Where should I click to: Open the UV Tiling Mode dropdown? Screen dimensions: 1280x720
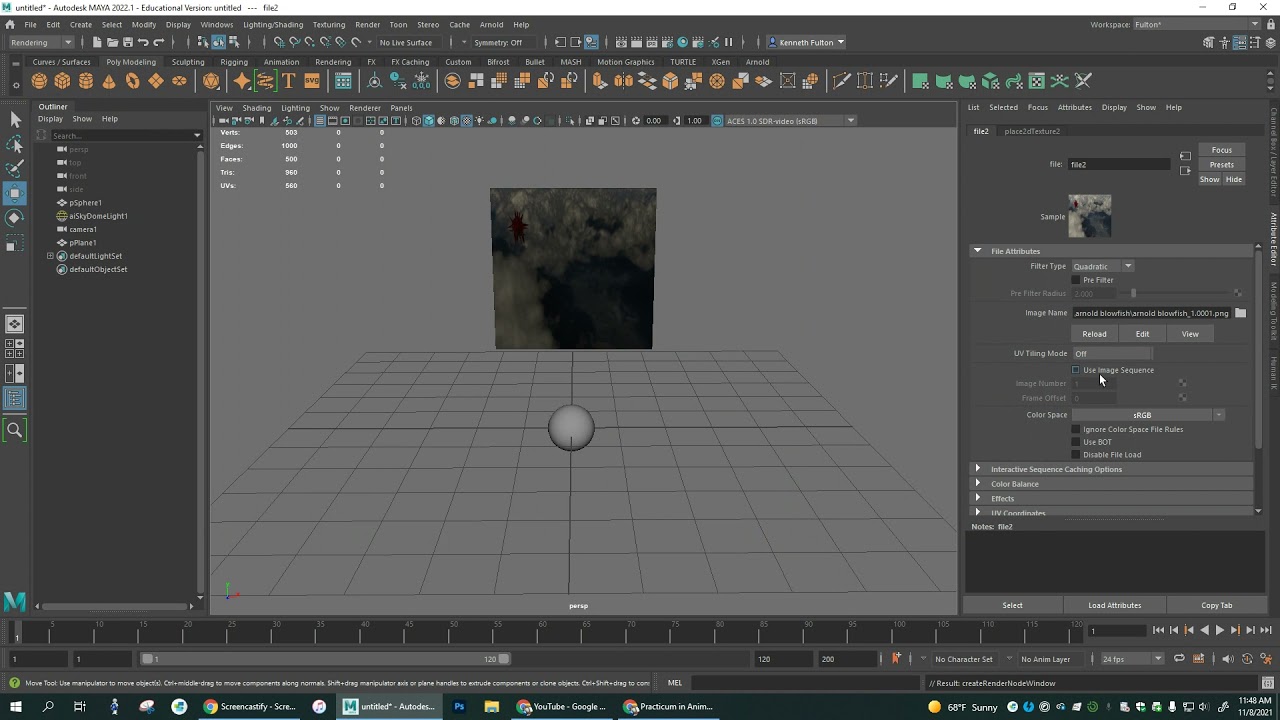1112,353
